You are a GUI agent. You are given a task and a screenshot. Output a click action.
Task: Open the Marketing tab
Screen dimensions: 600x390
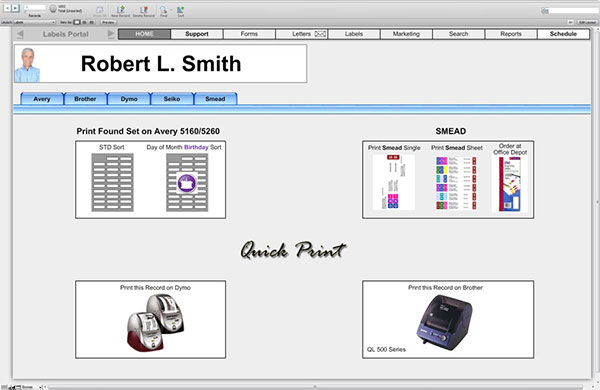point(406,34)
